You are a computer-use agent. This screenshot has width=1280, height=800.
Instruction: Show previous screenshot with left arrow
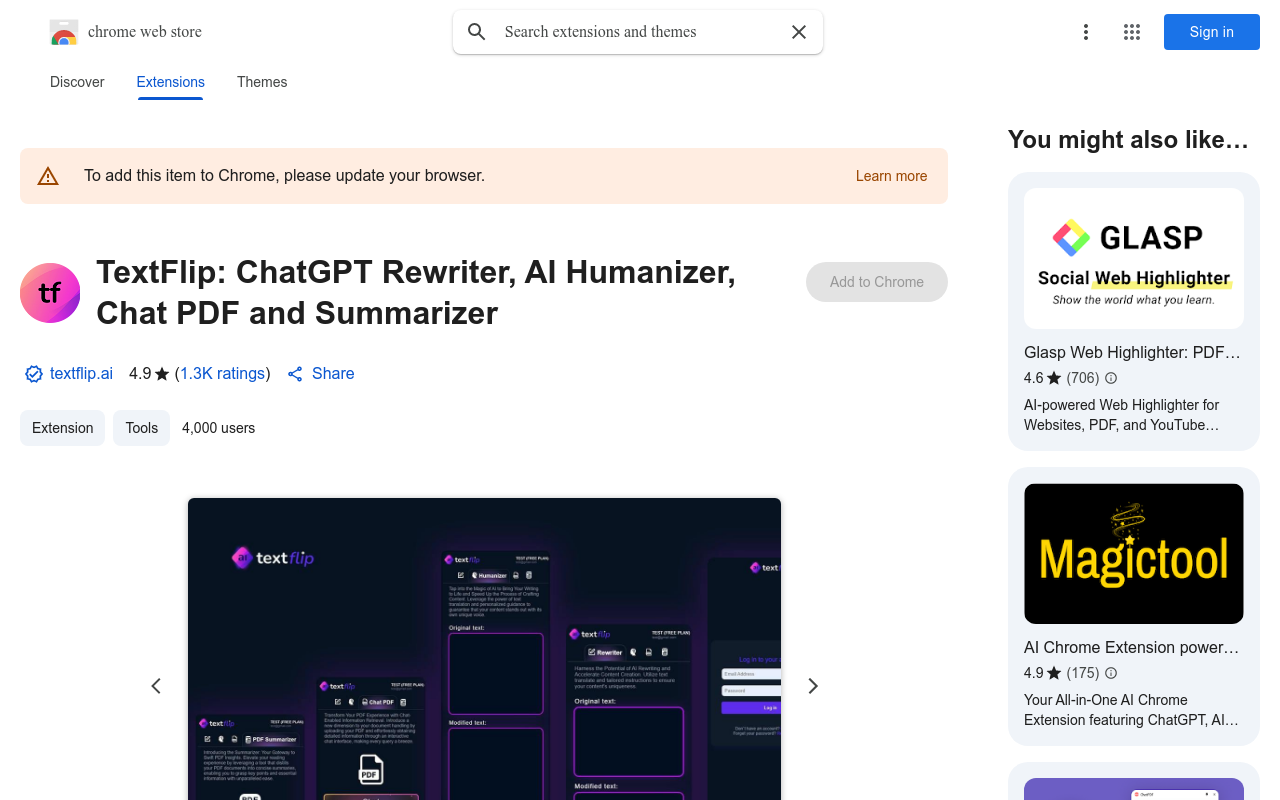156,686
